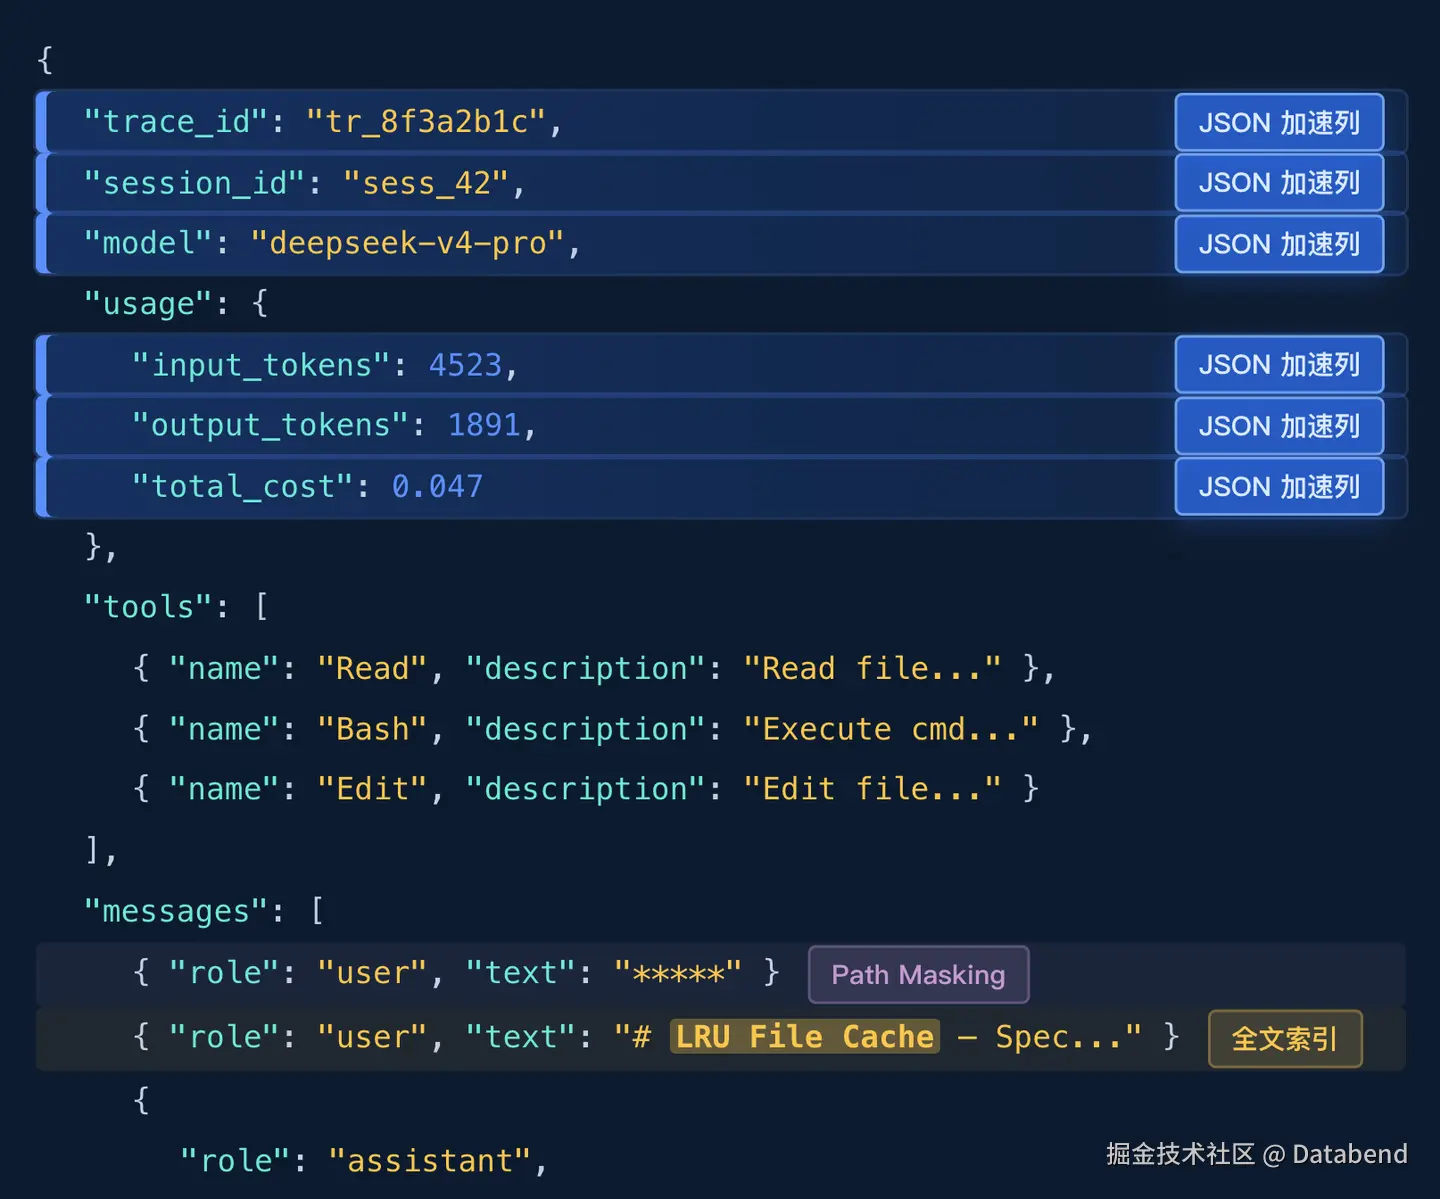1440x1199 pixels.
Task: Select the highlighted LRU File Cache text
Action: (x=804, y=1036)
